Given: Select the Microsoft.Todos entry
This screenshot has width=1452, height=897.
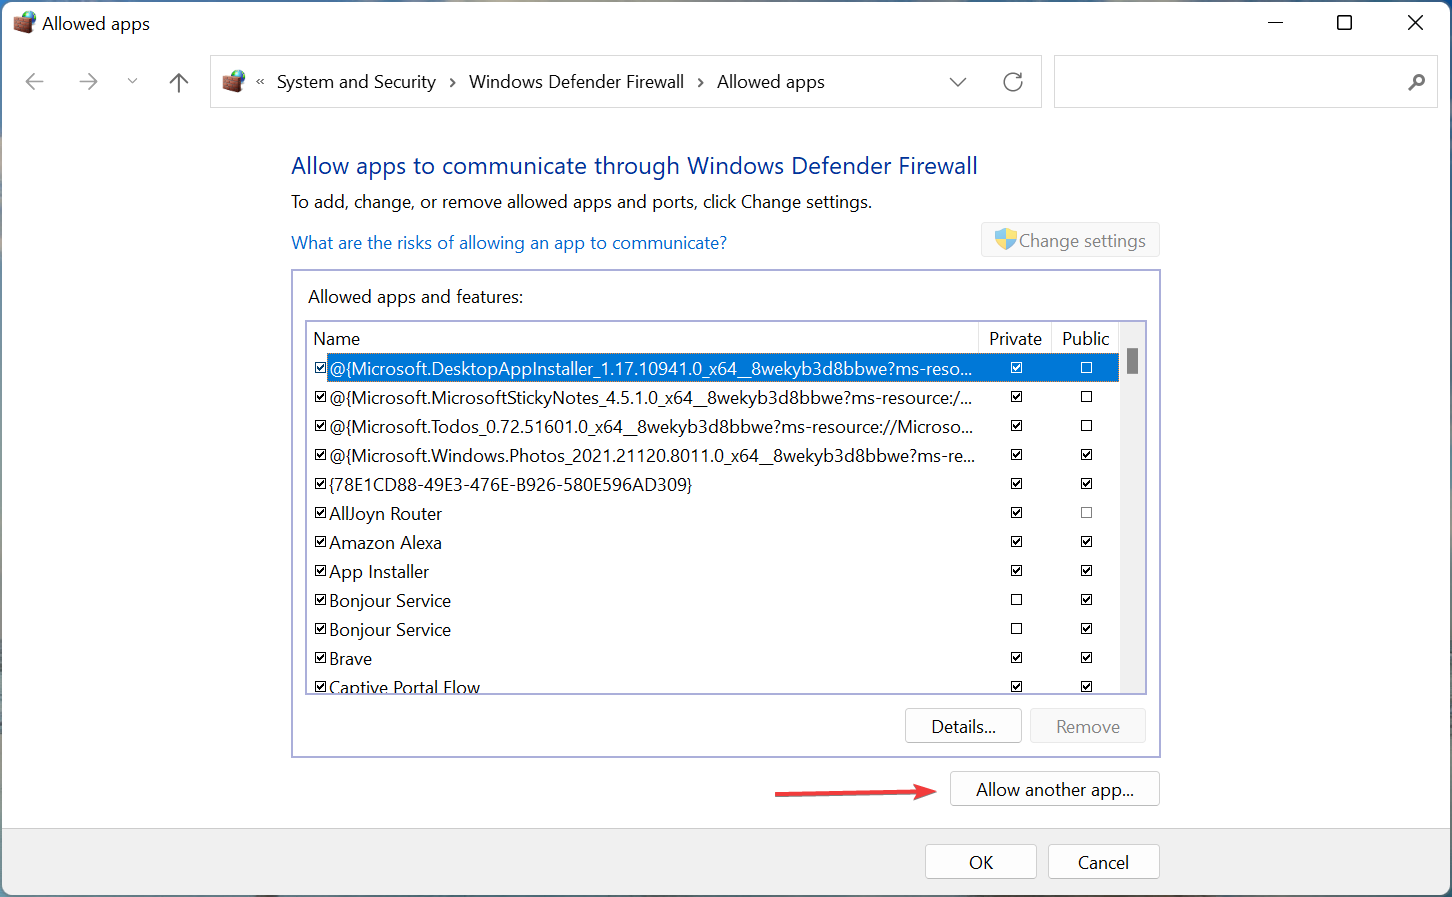Looking at the screenshot, I should tap(651, 427).
